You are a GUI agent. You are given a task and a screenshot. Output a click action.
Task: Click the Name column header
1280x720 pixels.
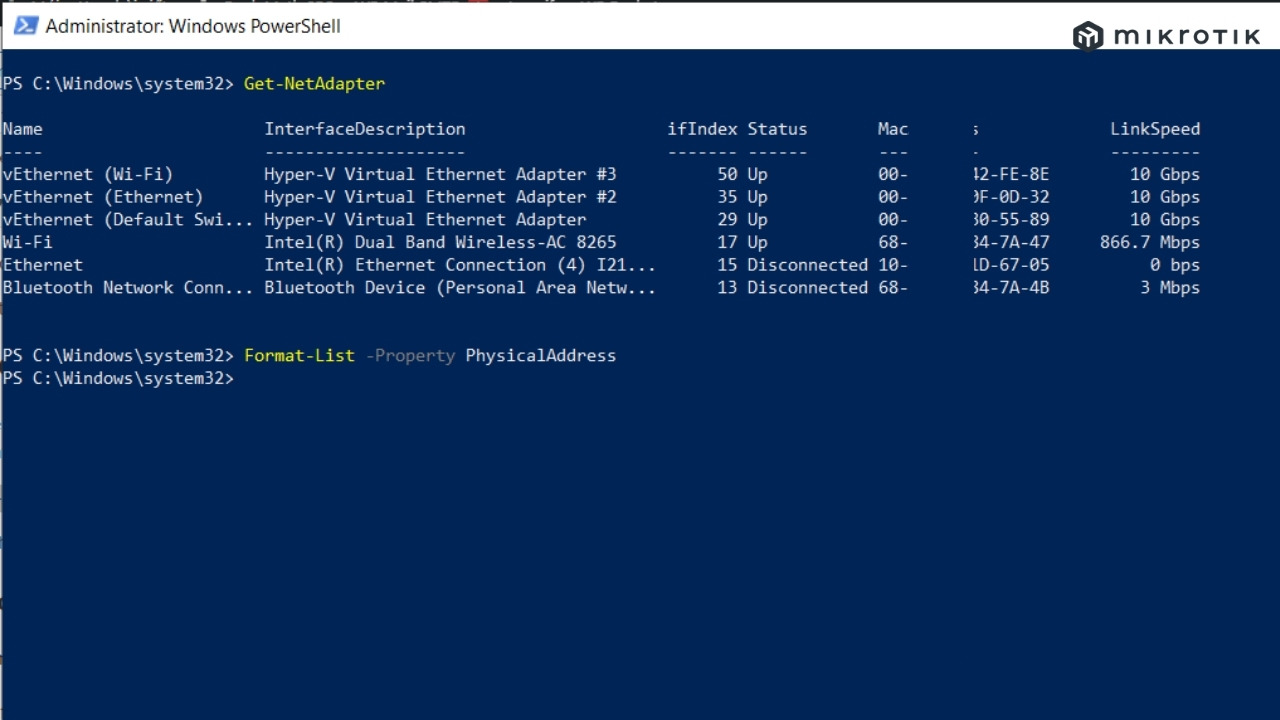pyautogui.click(x=23, y=129)
